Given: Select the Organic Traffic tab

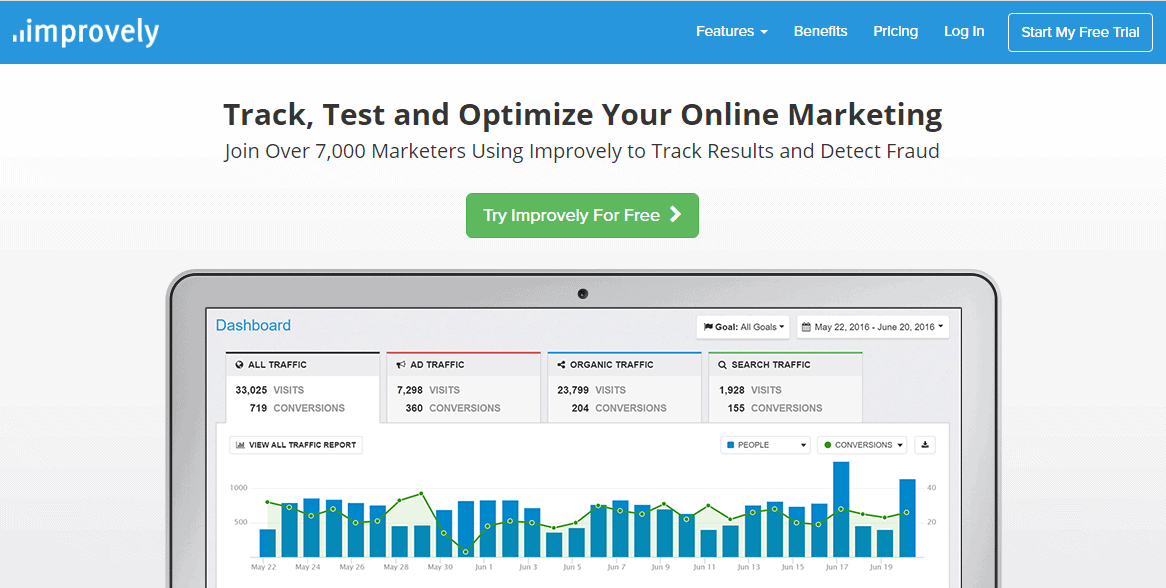Looking at the screenshot, I should [x=625, y=387].
